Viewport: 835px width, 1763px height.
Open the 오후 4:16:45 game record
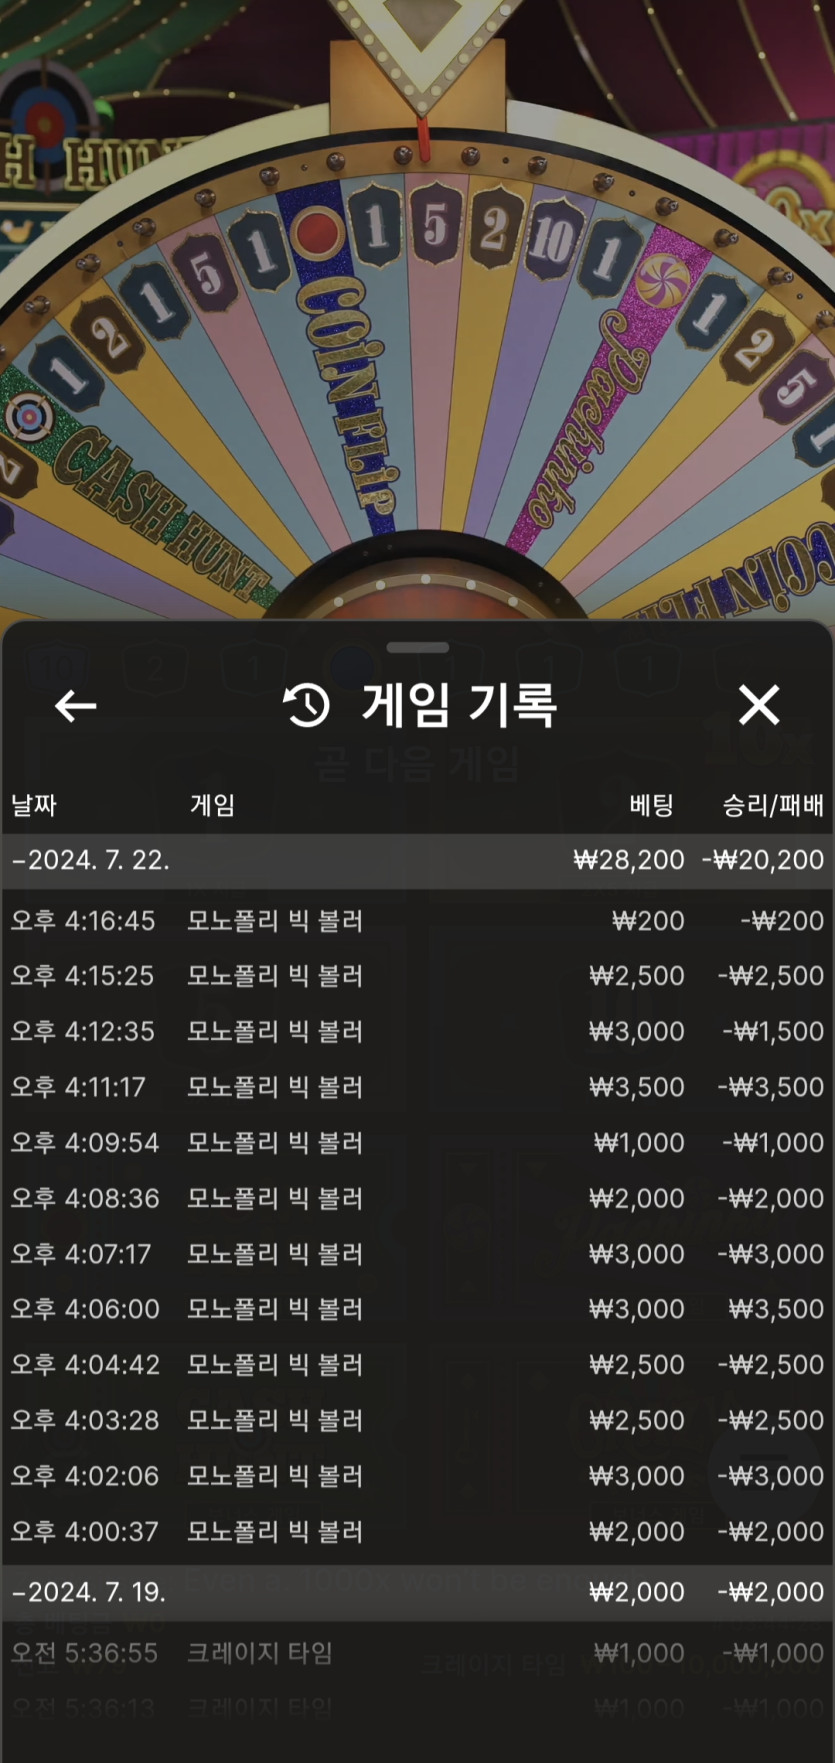[x=418, y=921]
